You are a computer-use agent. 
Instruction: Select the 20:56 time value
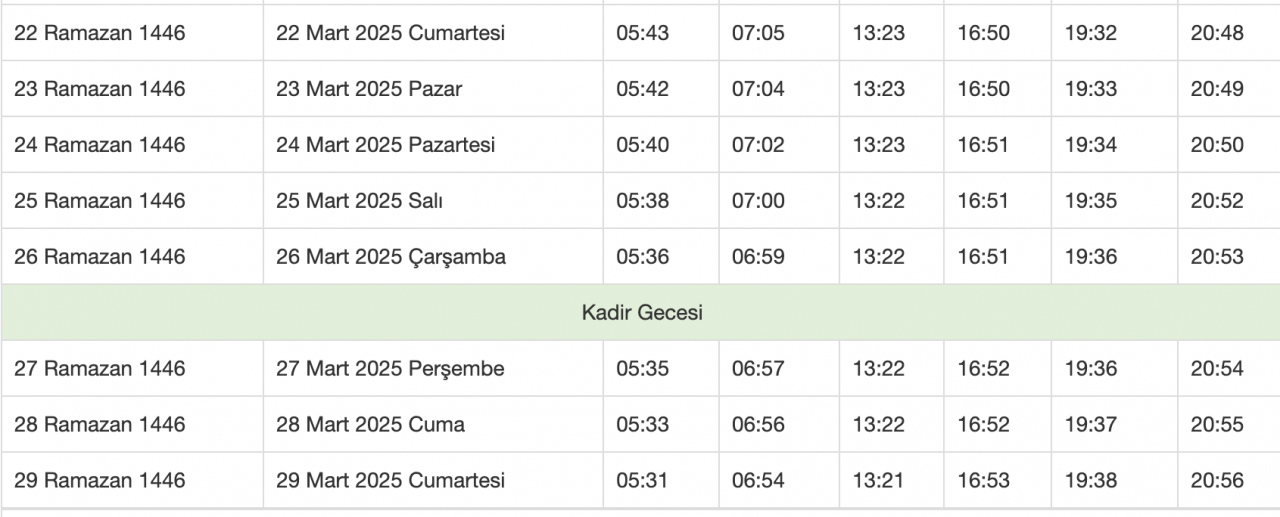[1217, 481]
